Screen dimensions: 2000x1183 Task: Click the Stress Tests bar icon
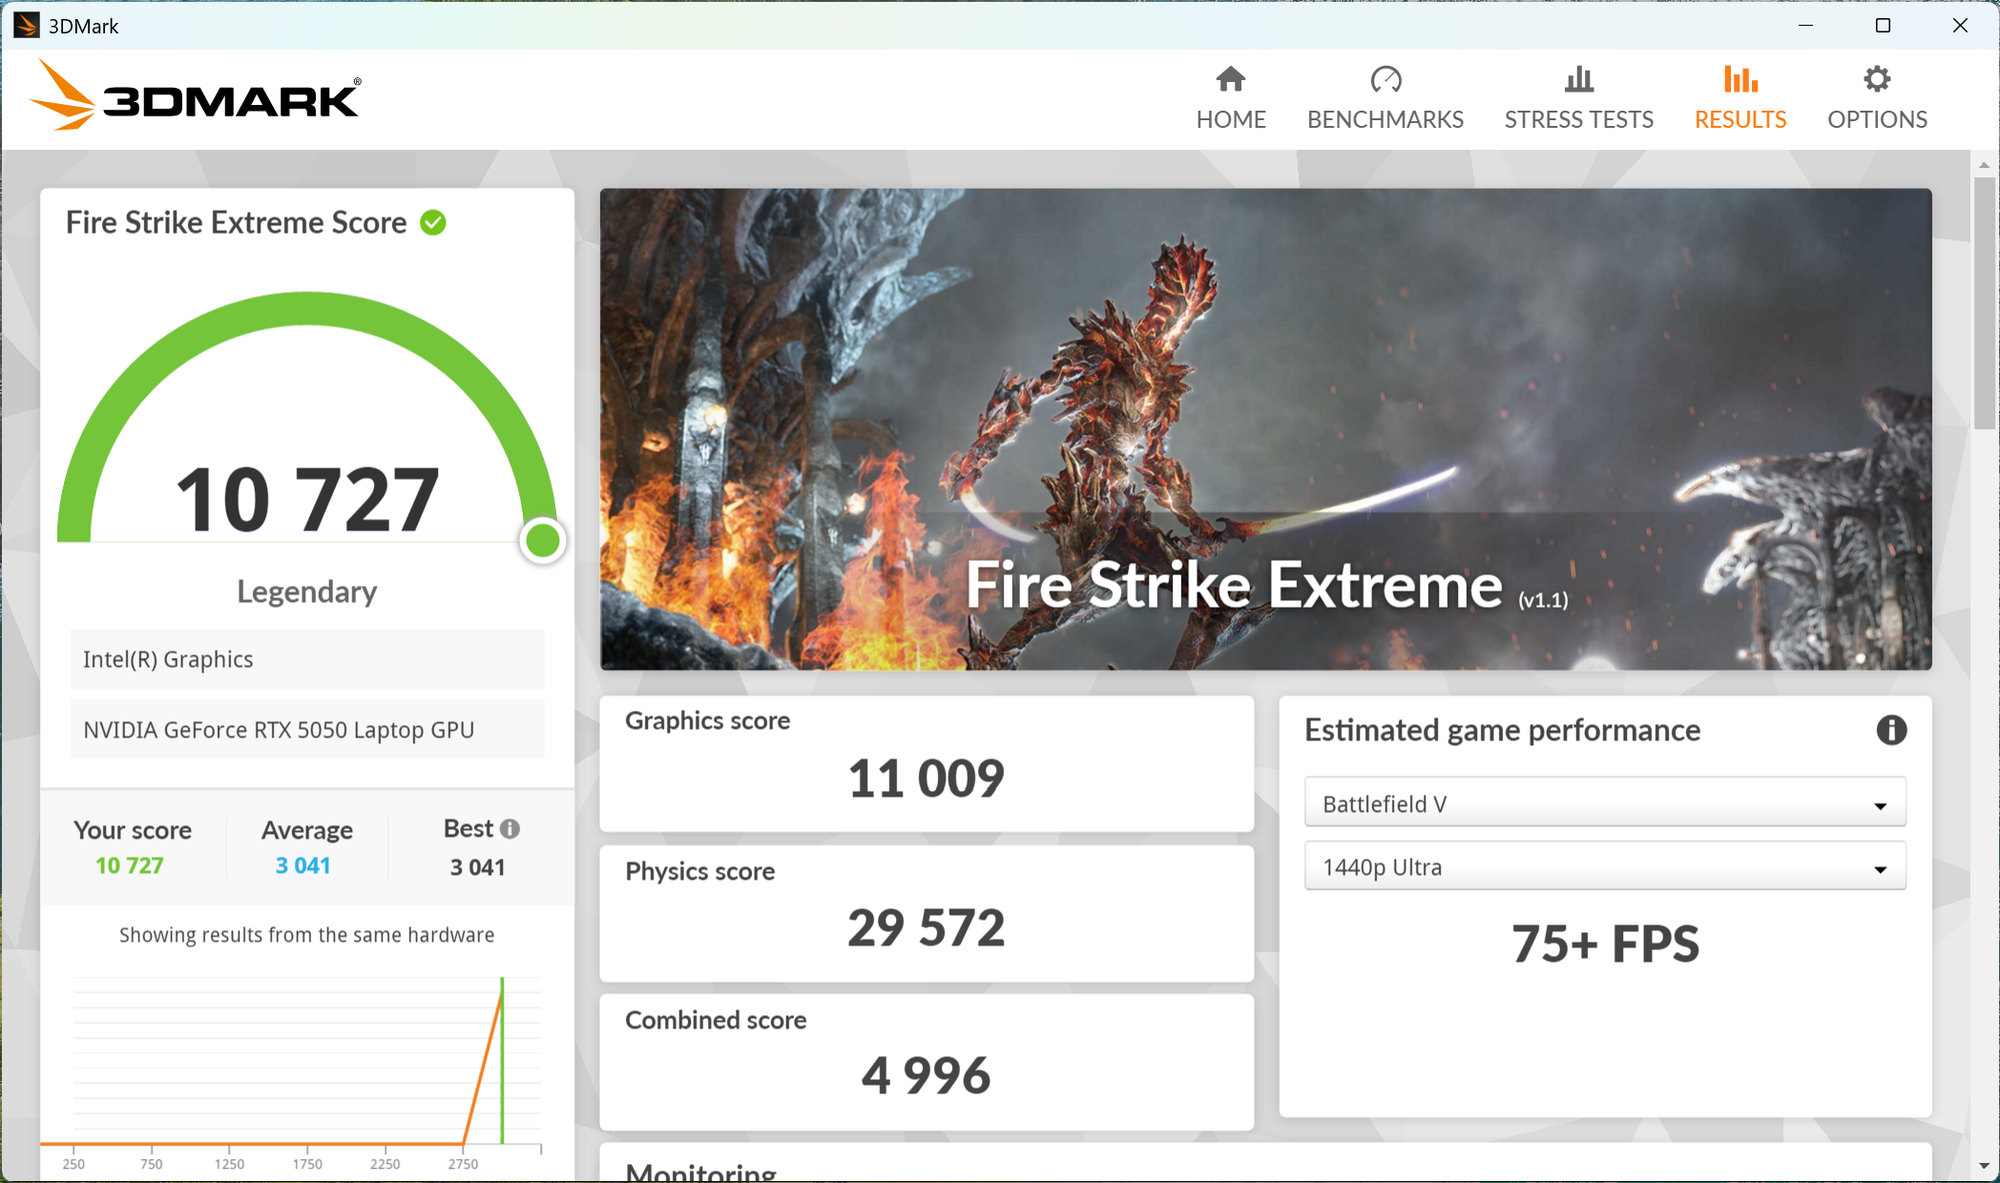(1579, 79)
